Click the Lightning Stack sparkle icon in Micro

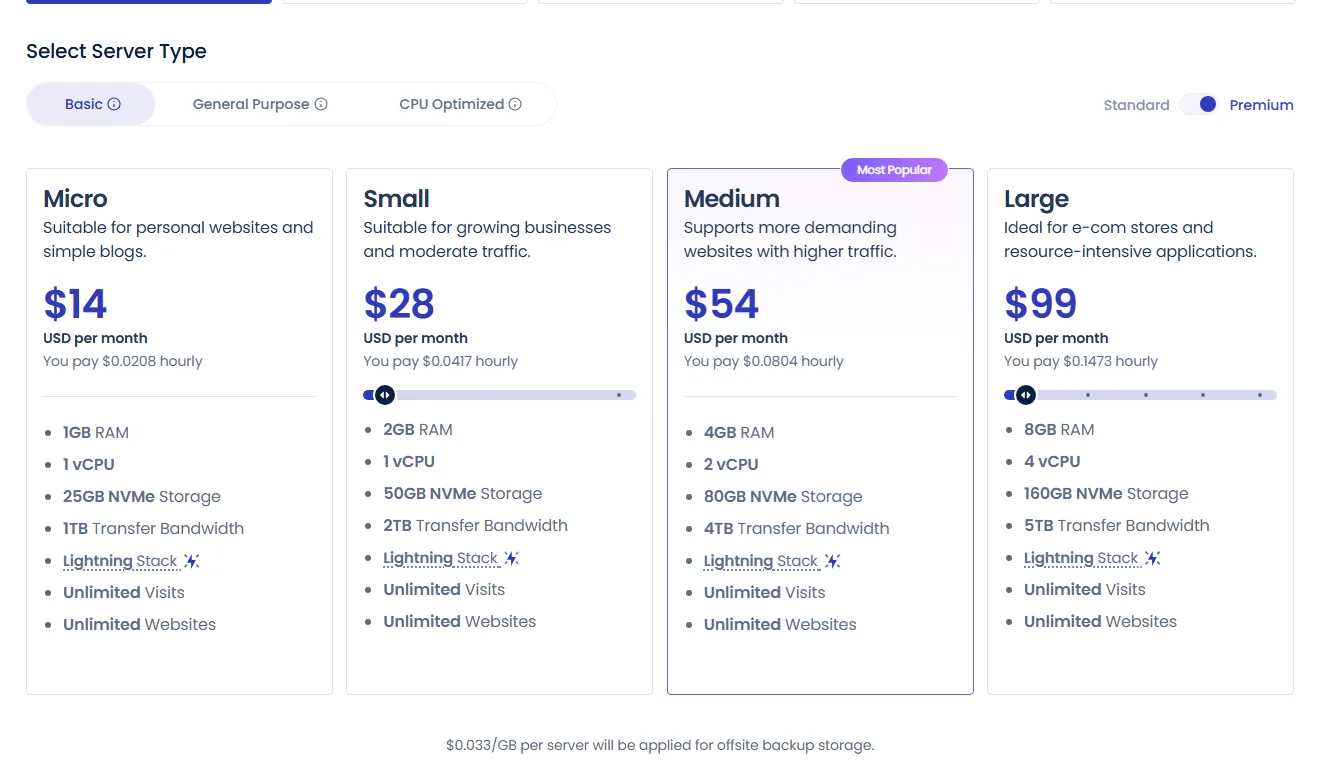[192, 561]
